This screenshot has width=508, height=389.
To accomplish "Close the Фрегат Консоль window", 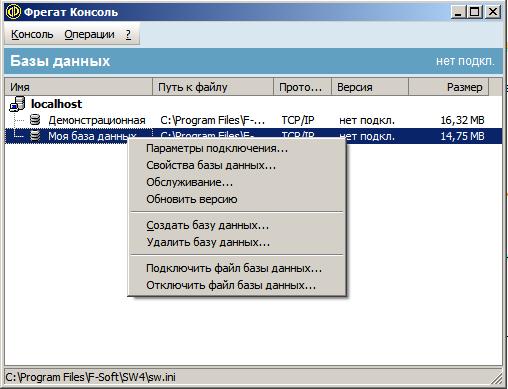I will tap(493, 12).
